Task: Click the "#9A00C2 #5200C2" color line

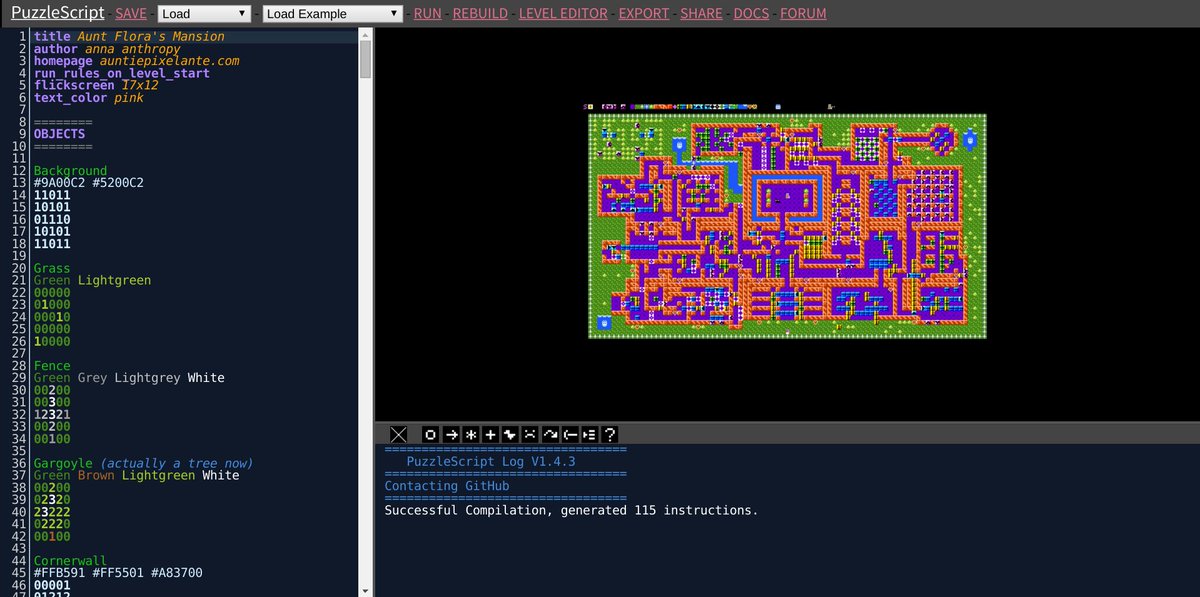Action: pyautogui.click(x=89, y=183)
